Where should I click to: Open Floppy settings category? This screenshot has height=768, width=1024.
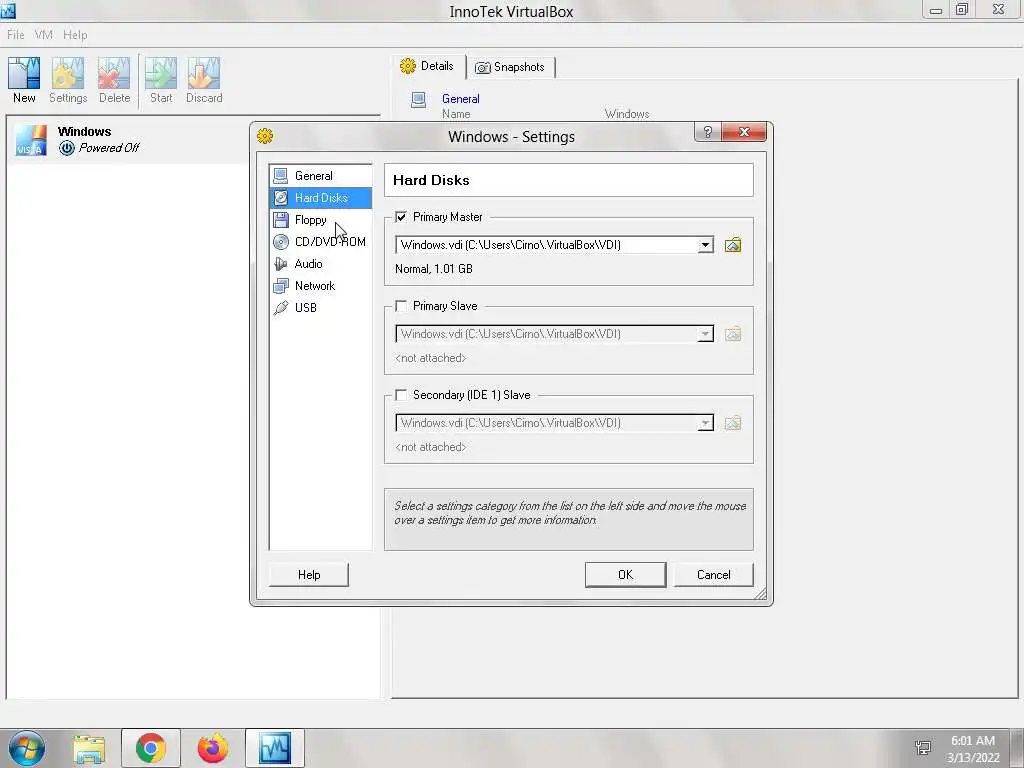321,220
